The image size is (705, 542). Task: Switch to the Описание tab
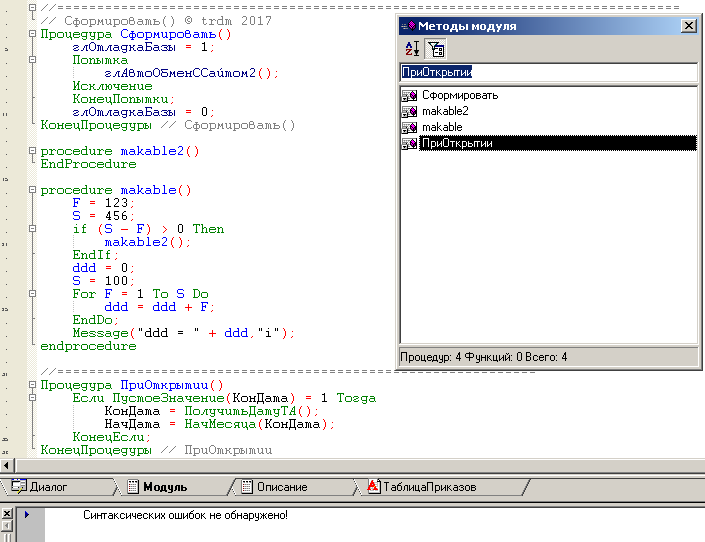[x=281, y=488]
